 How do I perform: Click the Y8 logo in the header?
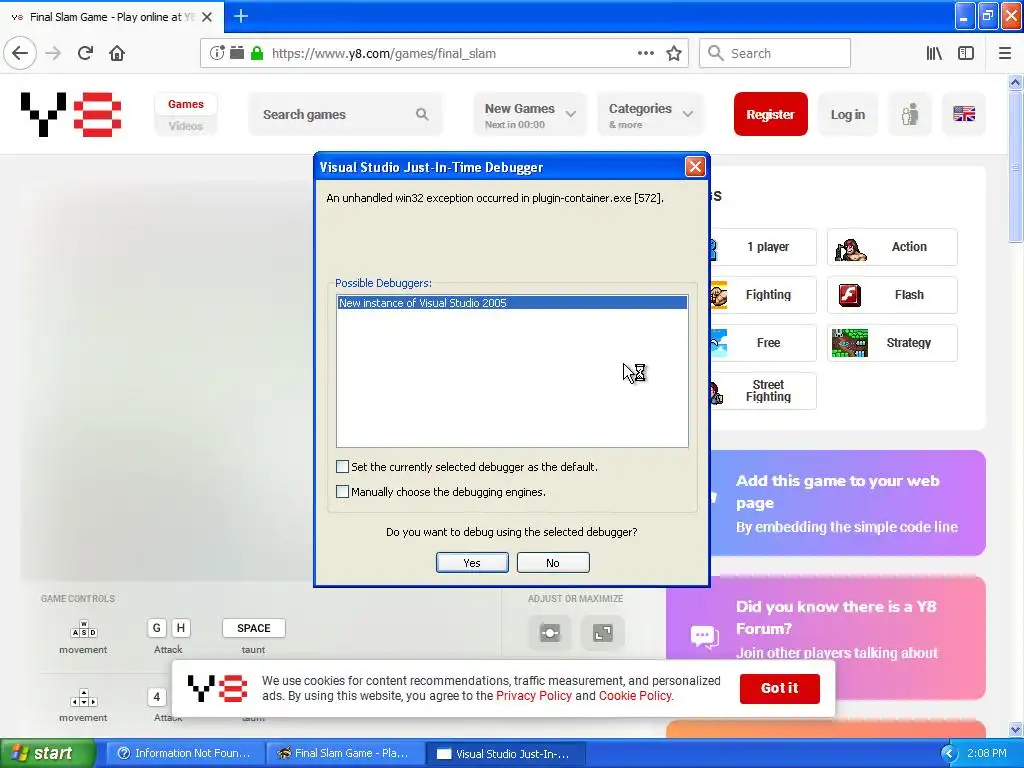pos(71,114)
